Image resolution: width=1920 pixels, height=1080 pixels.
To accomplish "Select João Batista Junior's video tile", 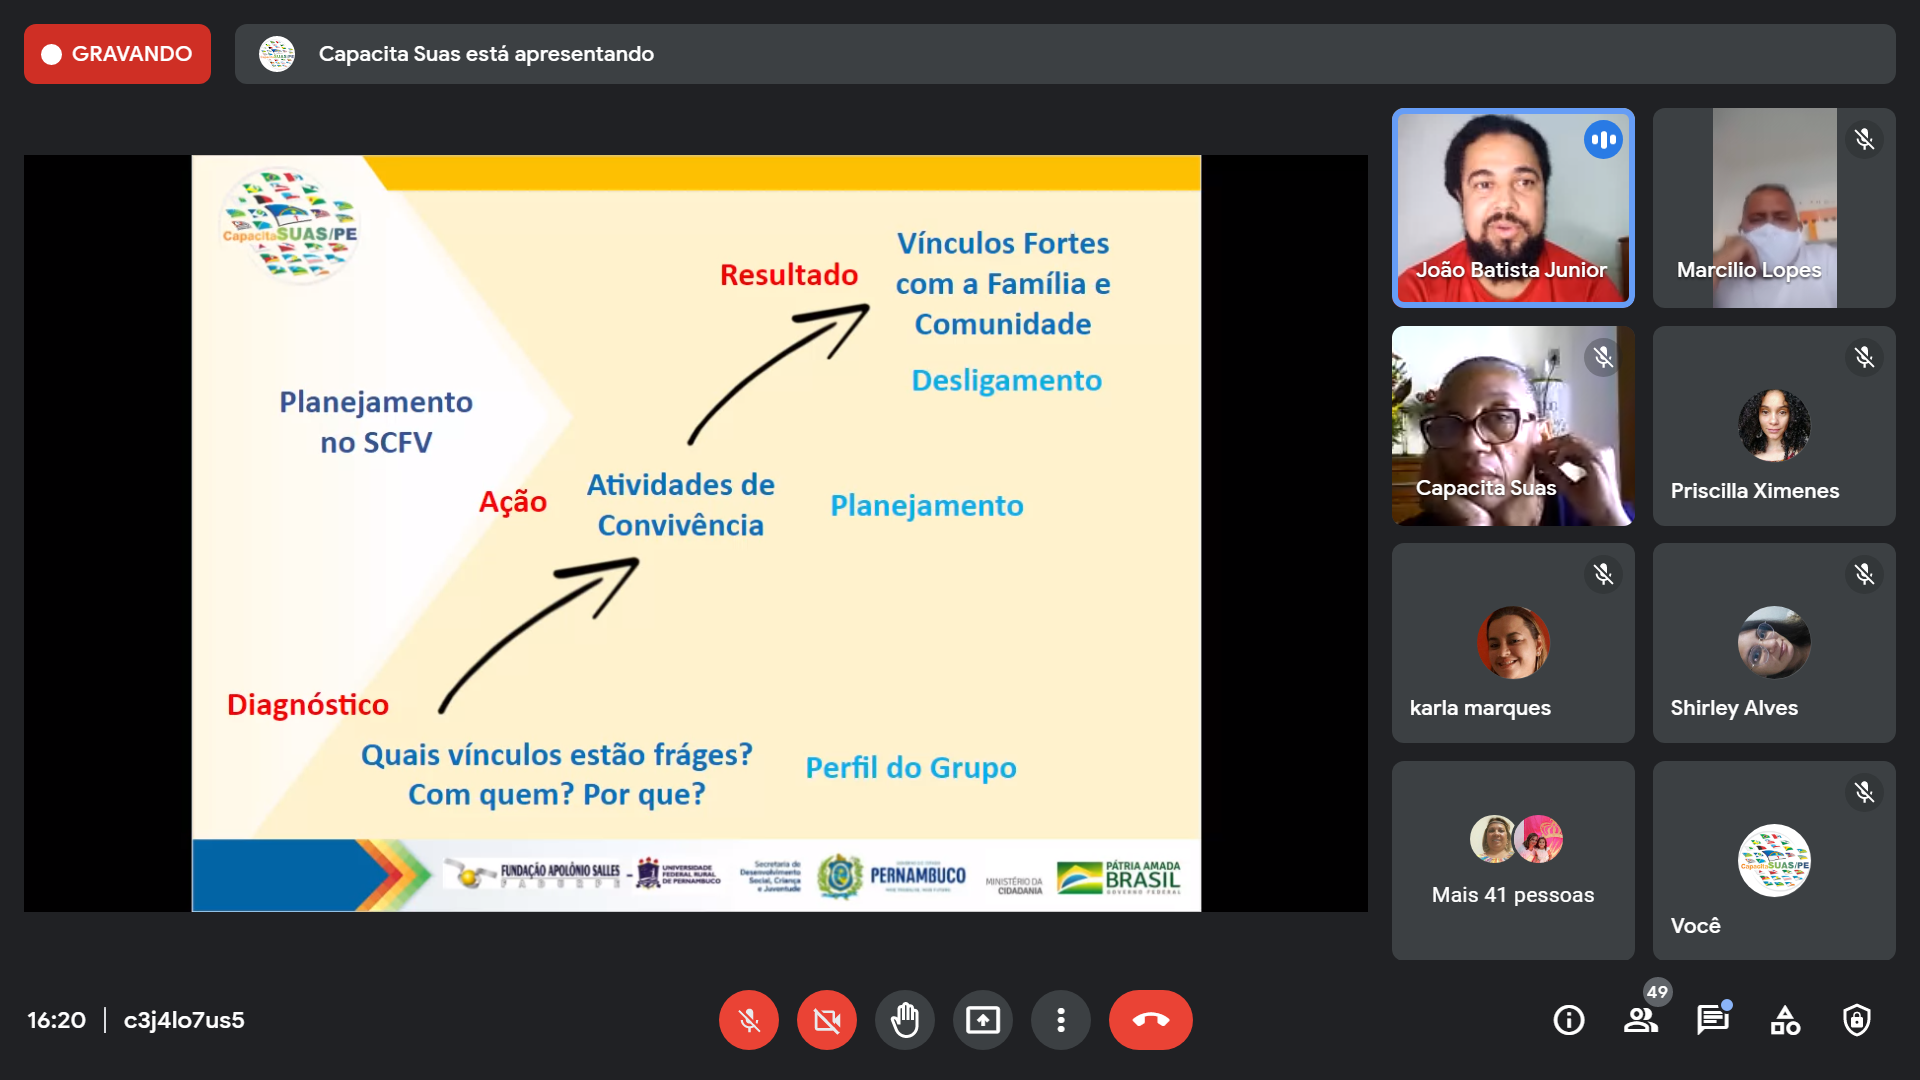I will (1512, 208).
